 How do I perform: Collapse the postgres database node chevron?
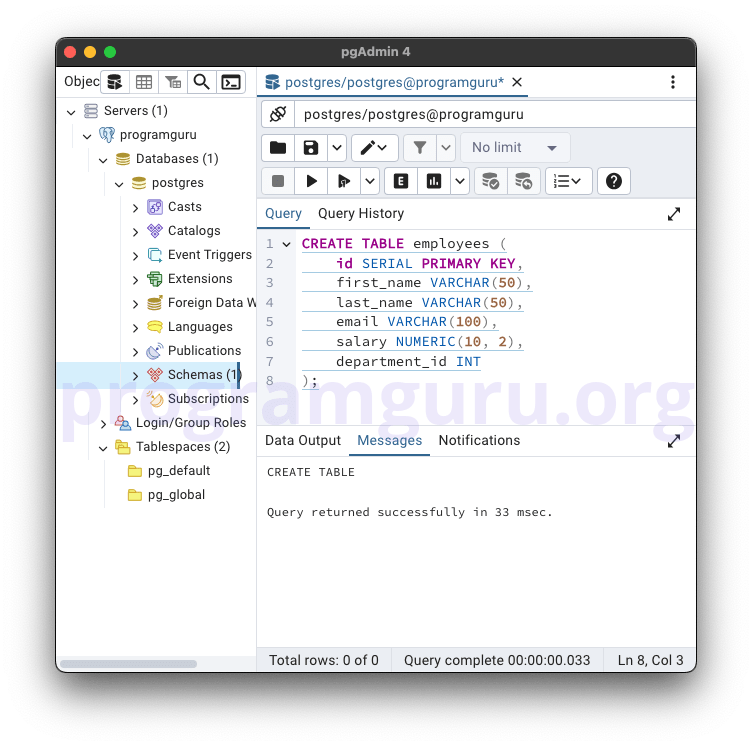119,185
